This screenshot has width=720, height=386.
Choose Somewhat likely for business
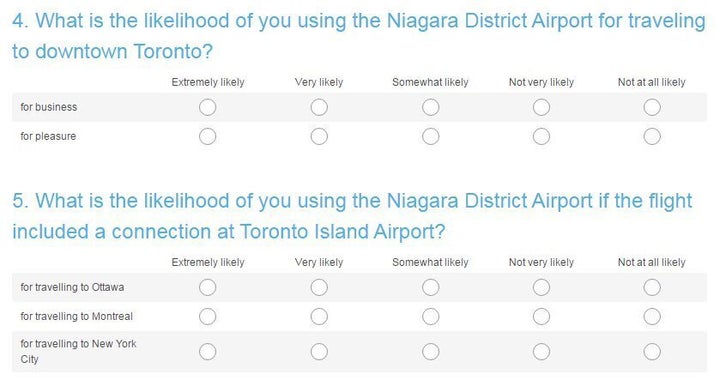tap(431, 107)
